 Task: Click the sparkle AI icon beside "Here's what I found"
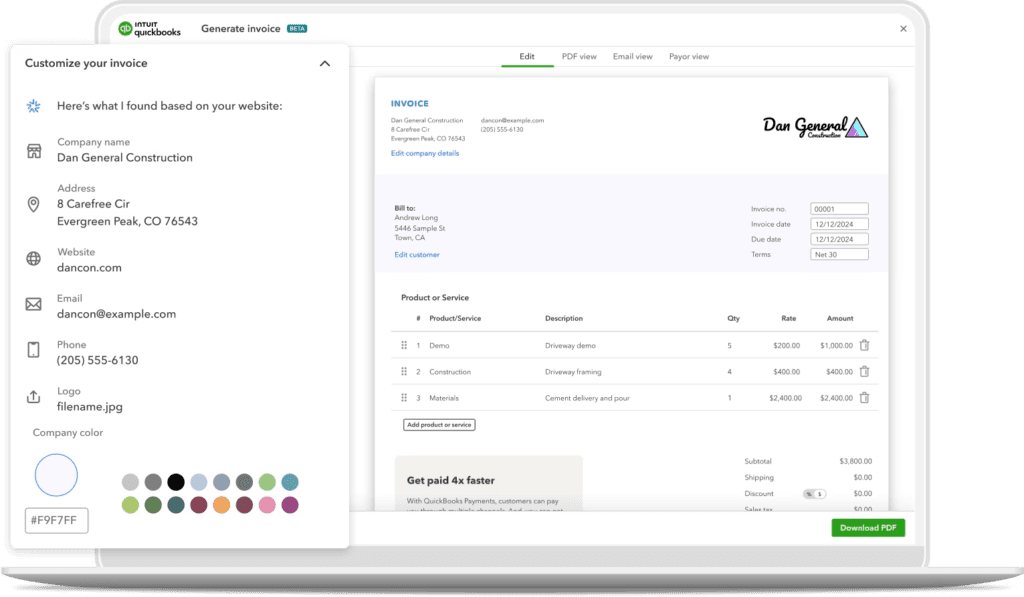coord(33,106)
